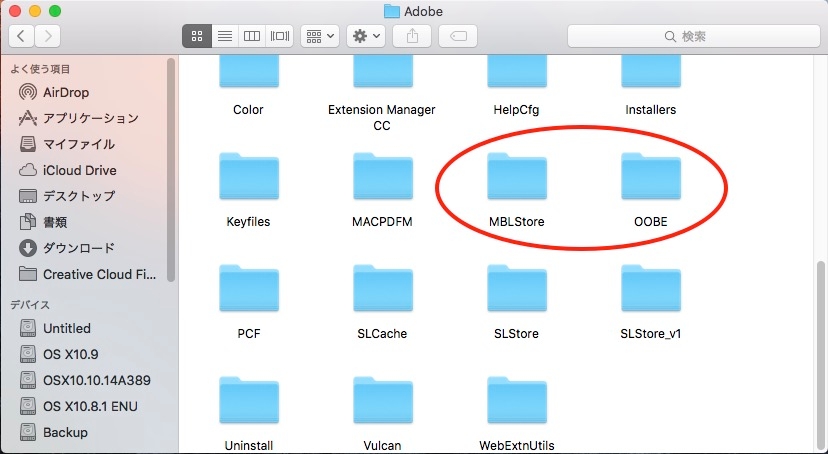Open マイファイル in sidebar
Viewport: 828px width, 454px height.
67,144
